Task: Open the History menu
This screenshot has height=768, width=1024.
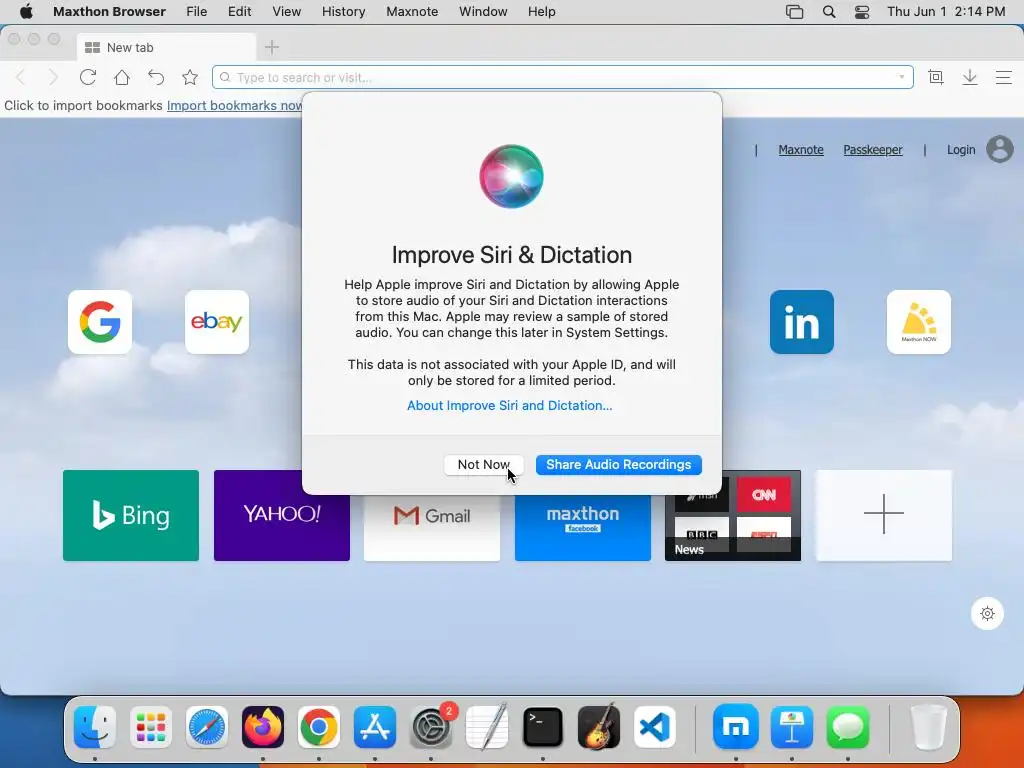Action: [344, 12]
